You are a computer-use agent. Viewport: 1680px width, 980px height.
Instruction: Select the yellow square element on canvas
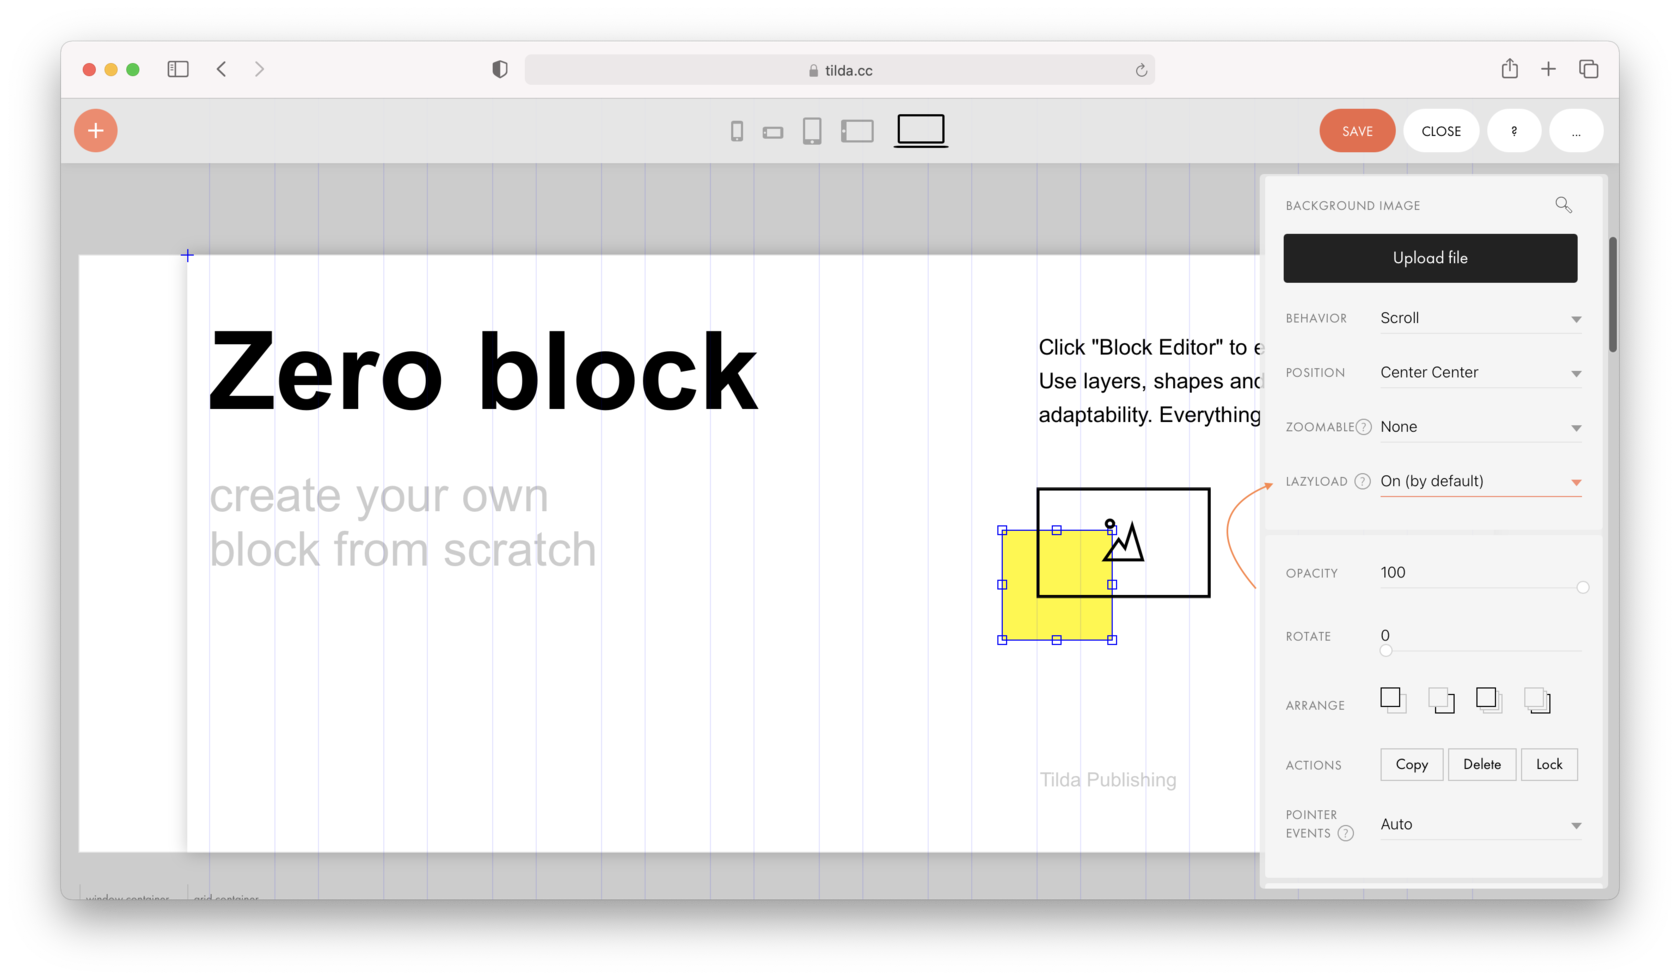coord(1057,585)
